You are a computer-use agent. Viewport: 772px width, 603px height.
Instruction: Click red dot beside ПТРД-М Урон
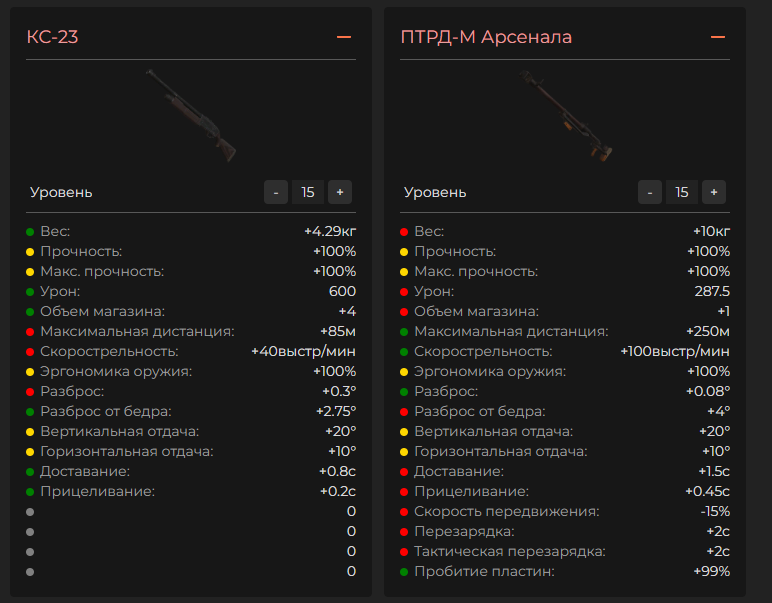pos(404,292)
